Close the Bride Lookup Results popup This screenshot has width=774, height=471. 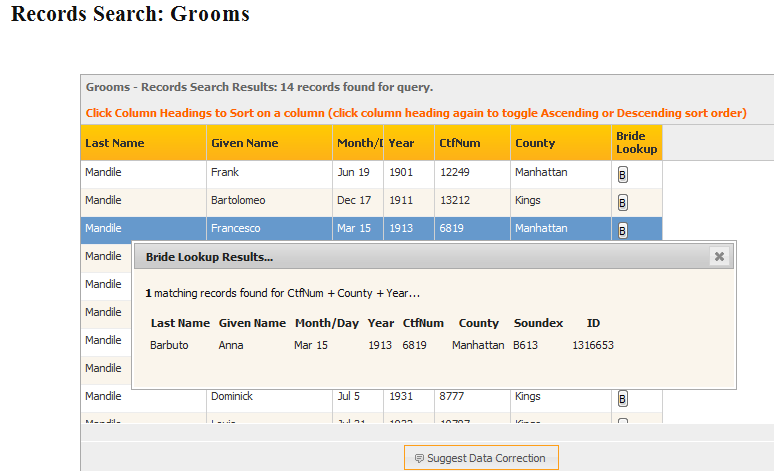click(x=719, y=256)
